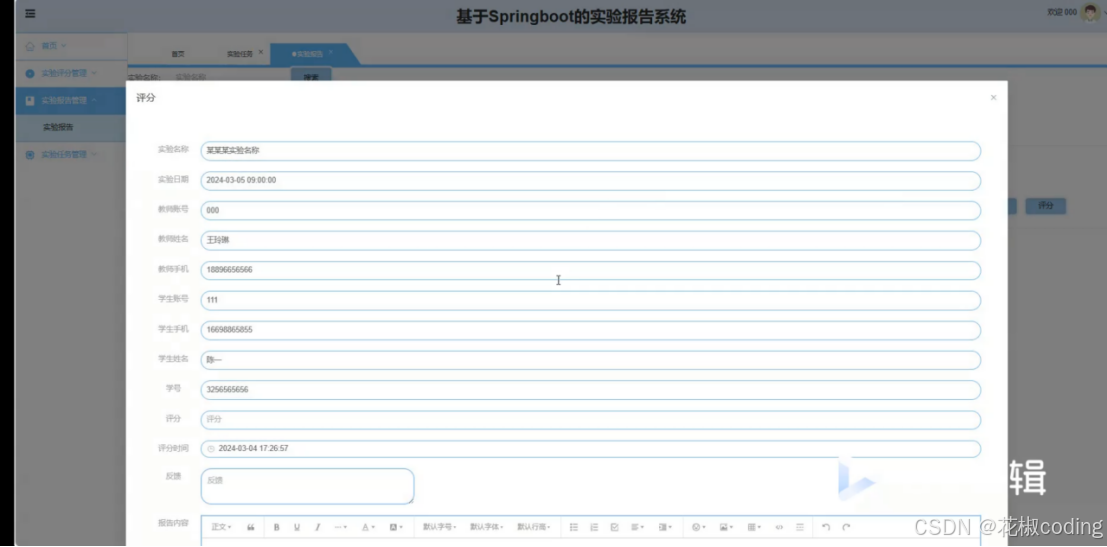This screenshot has height=547, width=1107.
Task: Expand the 实验任务管理 sidebar menu
Action: pos(71,155)
